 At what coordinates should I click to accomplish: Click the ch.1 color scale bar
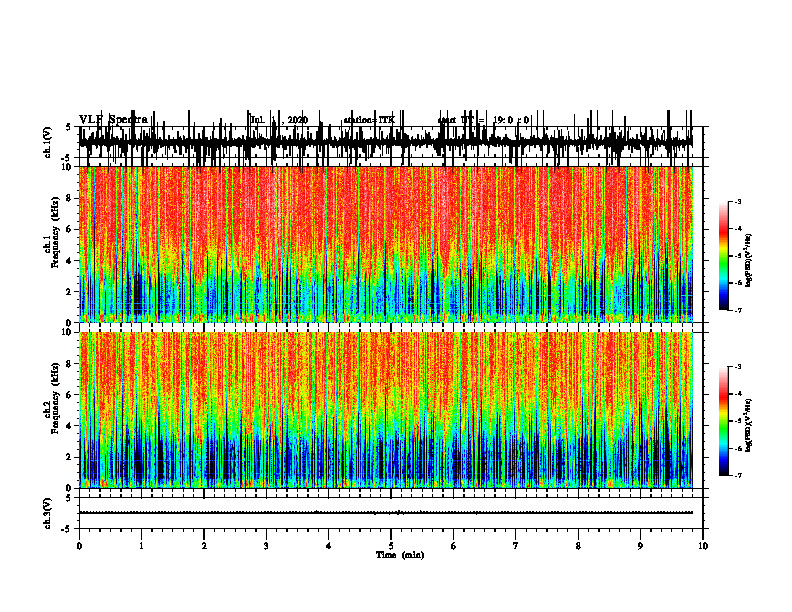[724, 256]
